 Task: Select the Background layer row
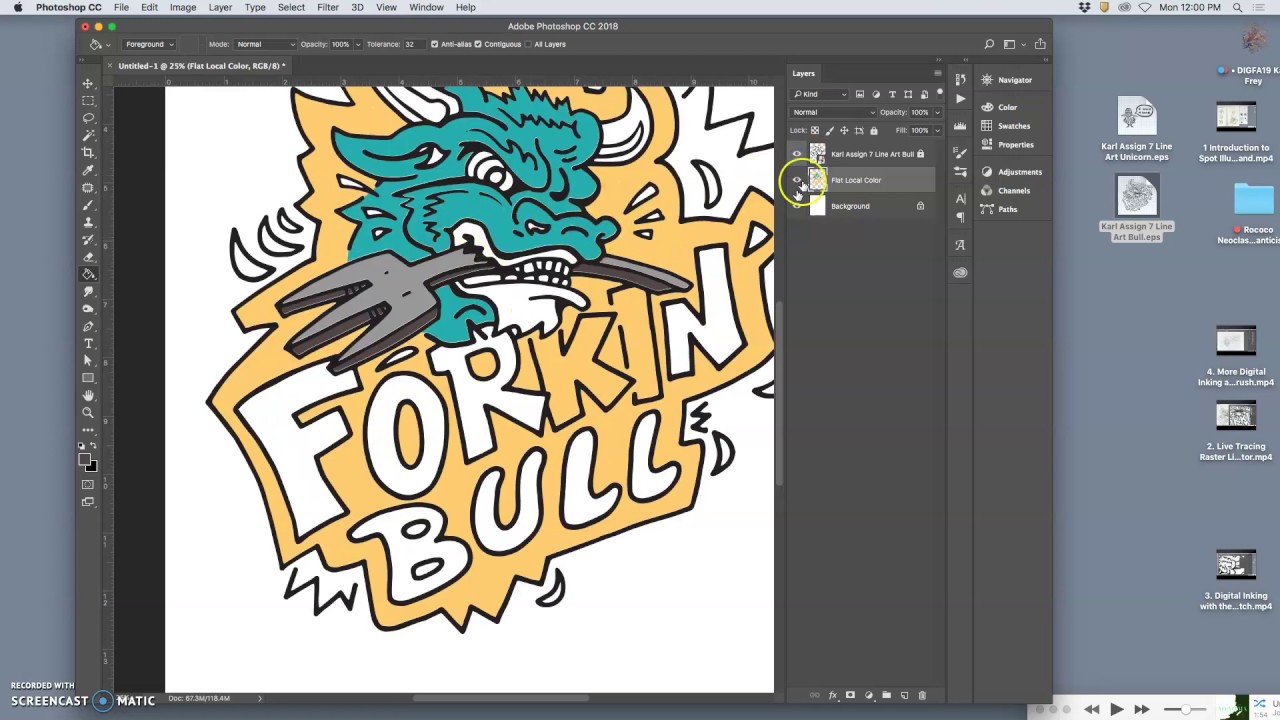[862, 206]
